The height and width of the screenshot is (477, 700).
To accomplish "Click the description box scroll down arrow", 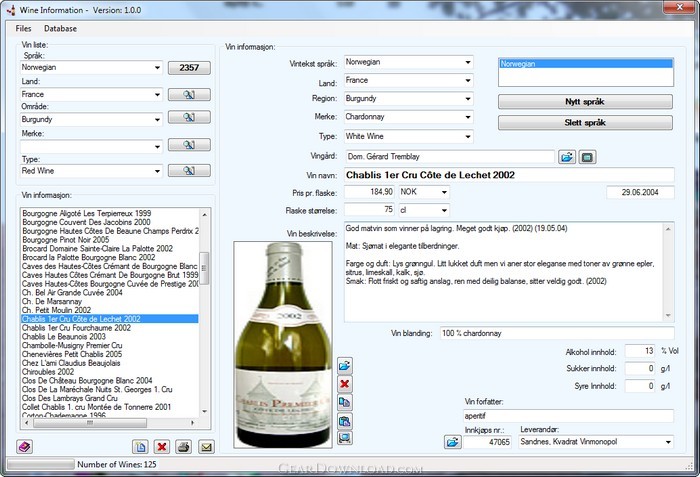I will point(668,315).
